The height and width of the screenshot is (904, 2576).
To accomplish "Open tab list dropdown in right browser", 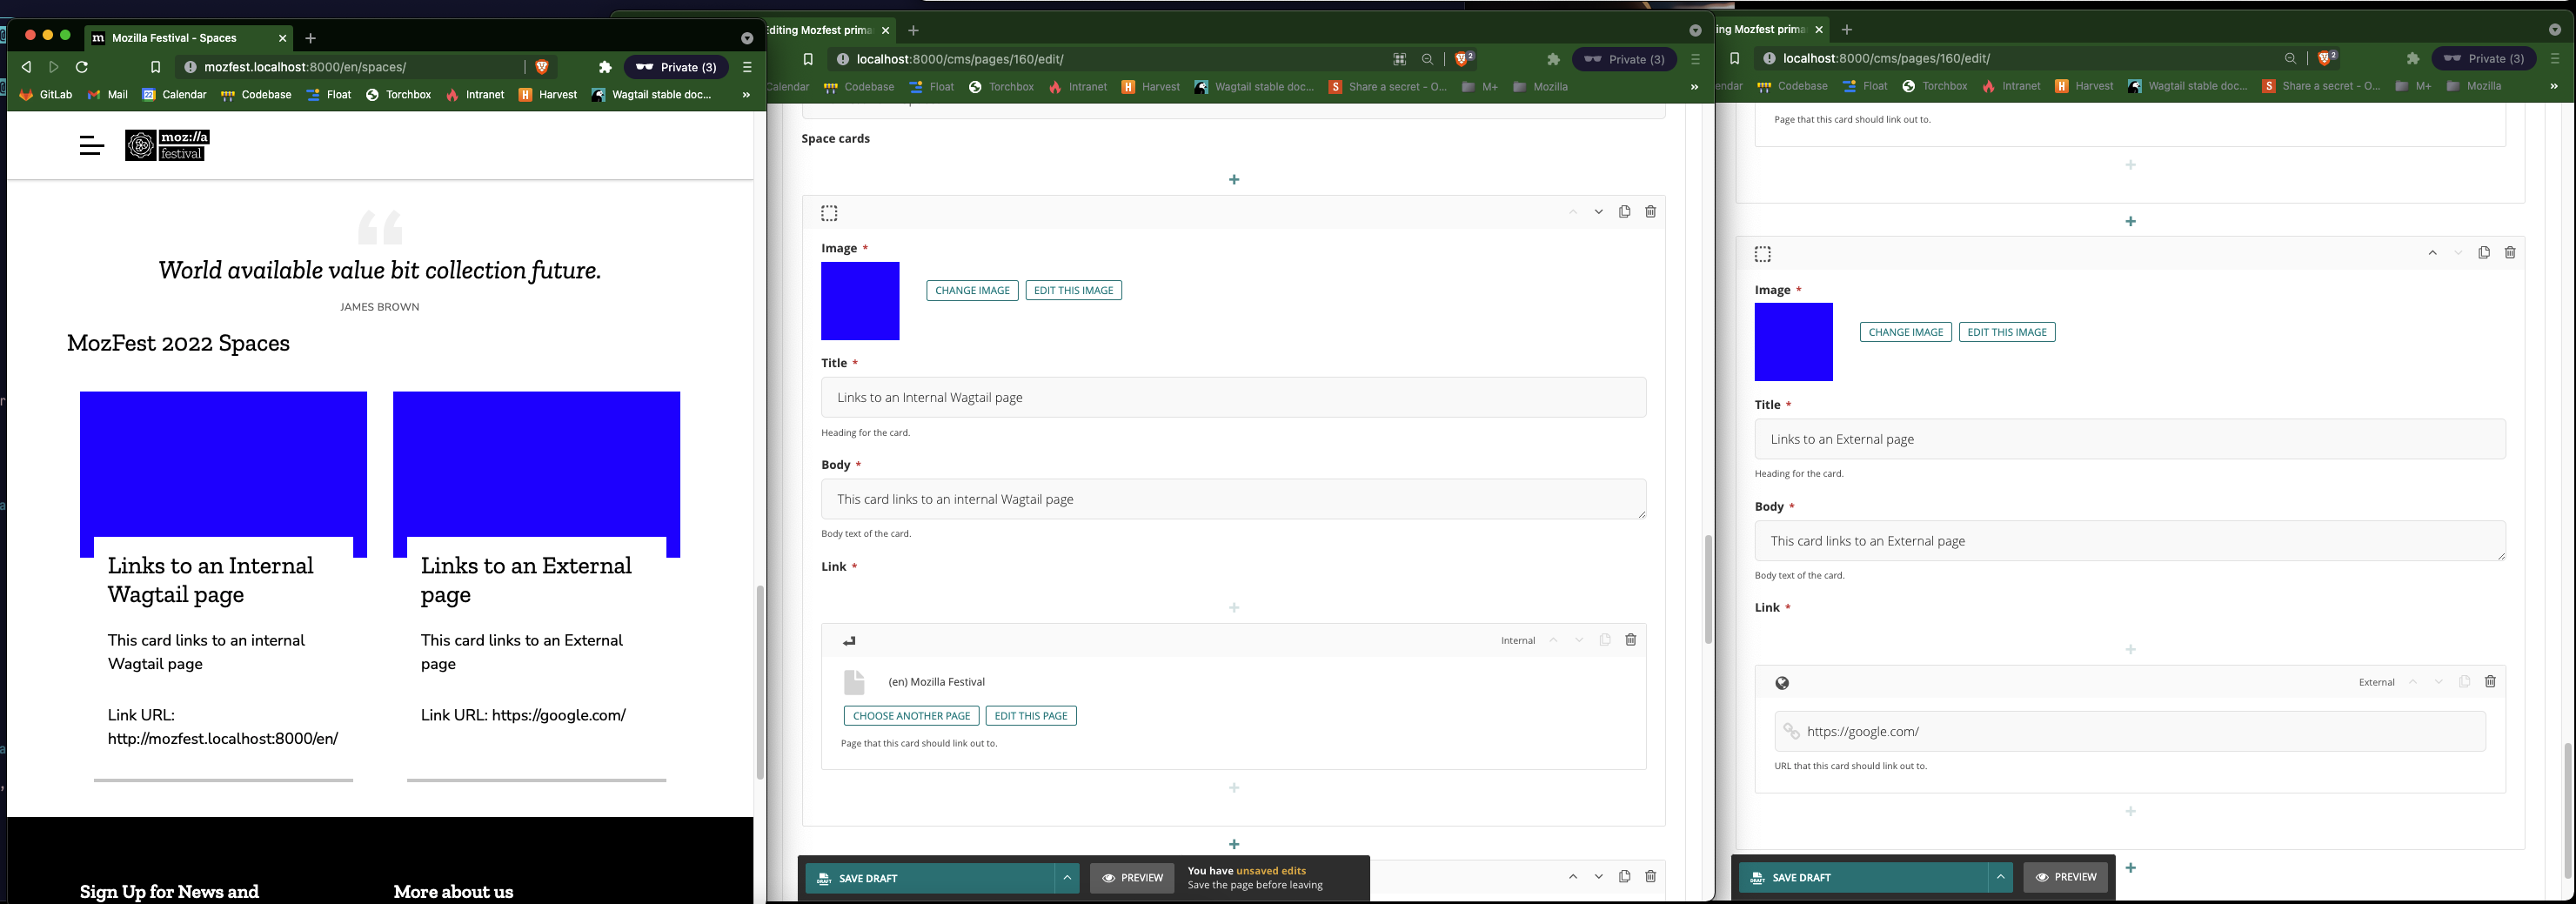I will coord(2554,30).
